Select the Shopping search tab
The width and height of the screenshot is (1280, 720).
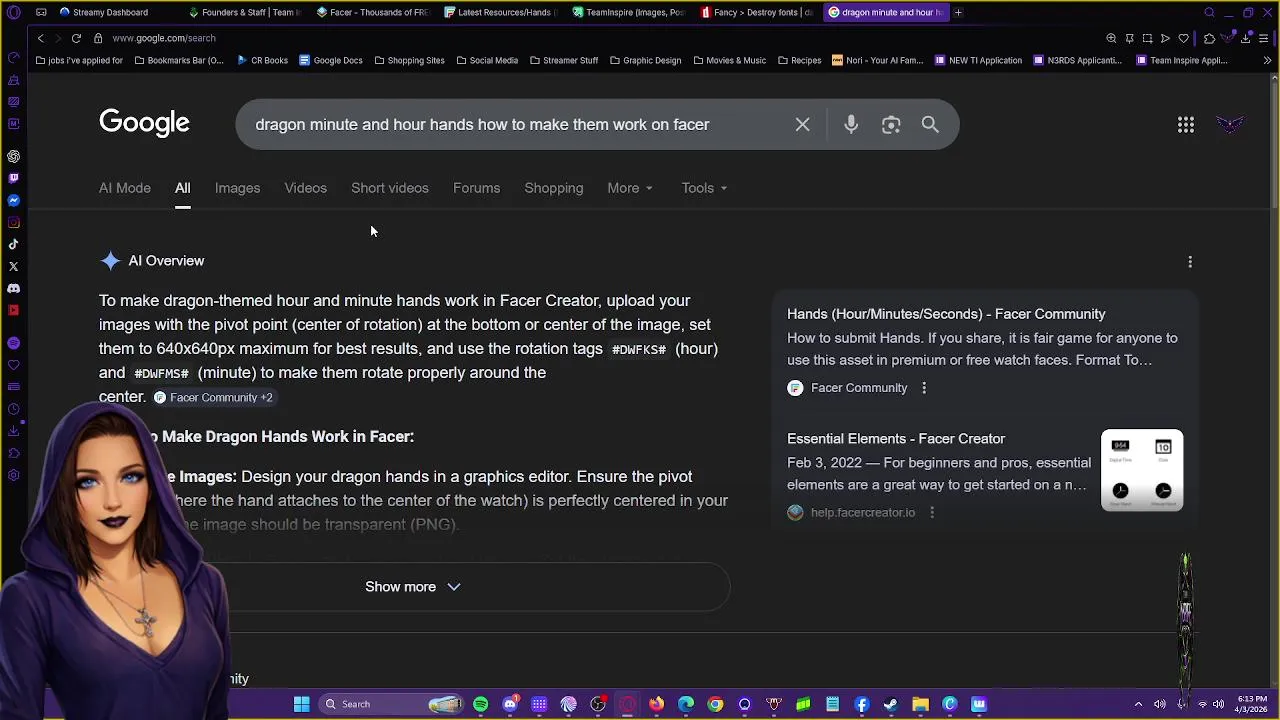(553, 188)
